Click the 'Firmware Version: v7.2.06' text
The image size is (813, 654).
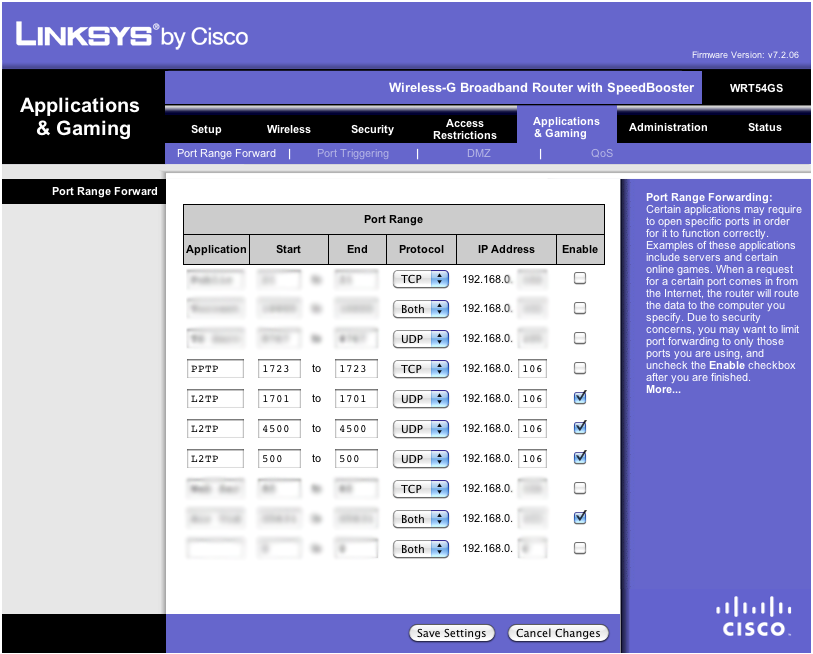(x=745, y=55)
